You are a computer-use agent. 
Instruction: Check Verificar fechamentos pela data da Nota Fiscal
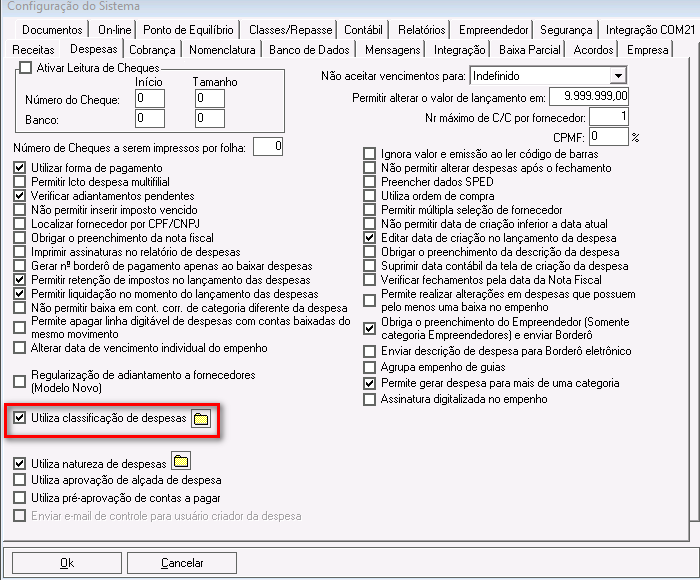(x=370, y=280)
